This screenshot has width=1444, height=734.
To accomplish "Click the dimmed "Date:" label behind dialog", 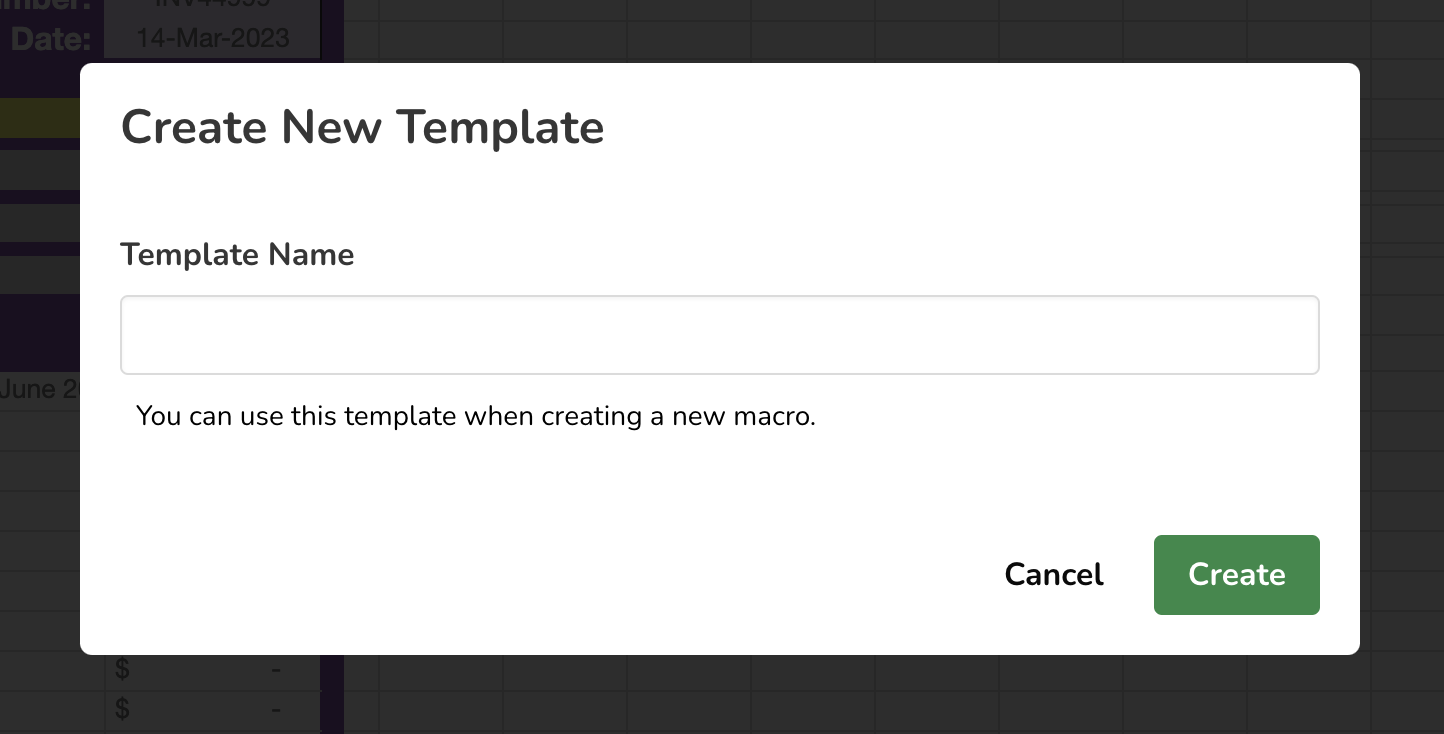I will 50,40.
